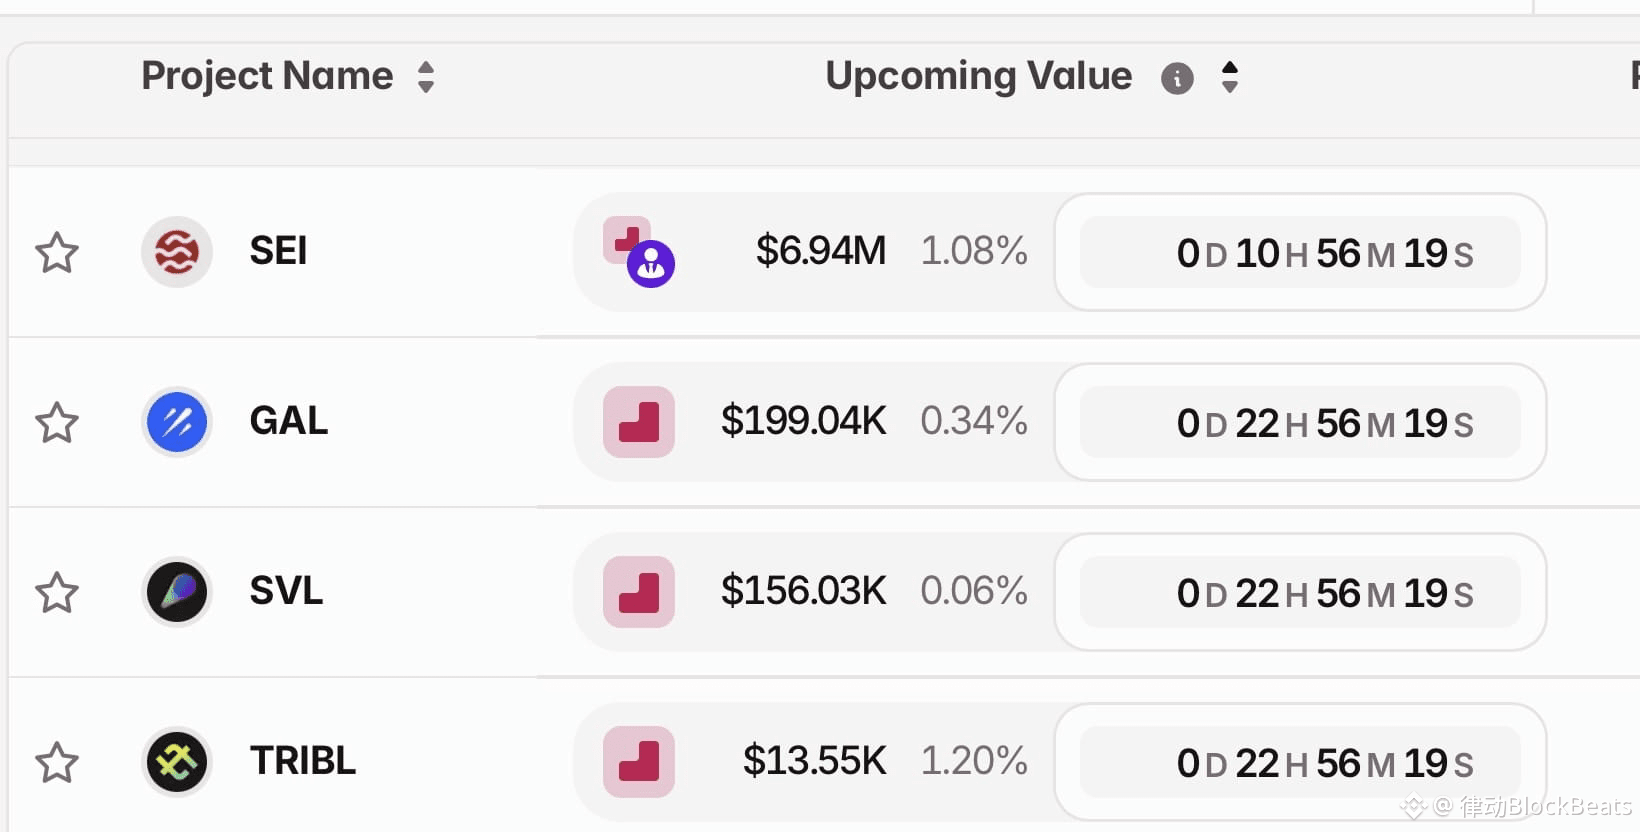This screenshot has width=1640, height=832.
Task: Click the Upcoming Value info icon
Action: click(1177, 78)
